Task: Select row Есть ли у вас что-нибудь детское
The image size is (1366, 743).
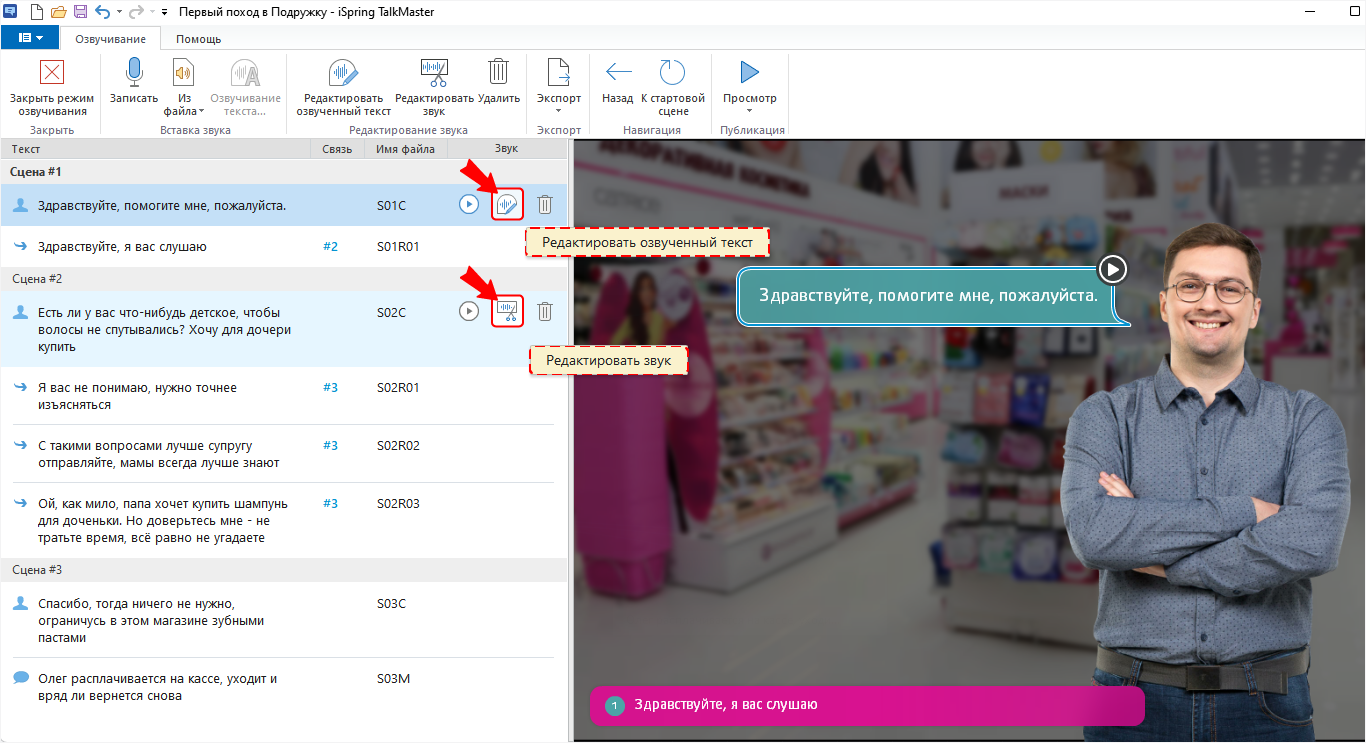Action: tap(284, 329)
